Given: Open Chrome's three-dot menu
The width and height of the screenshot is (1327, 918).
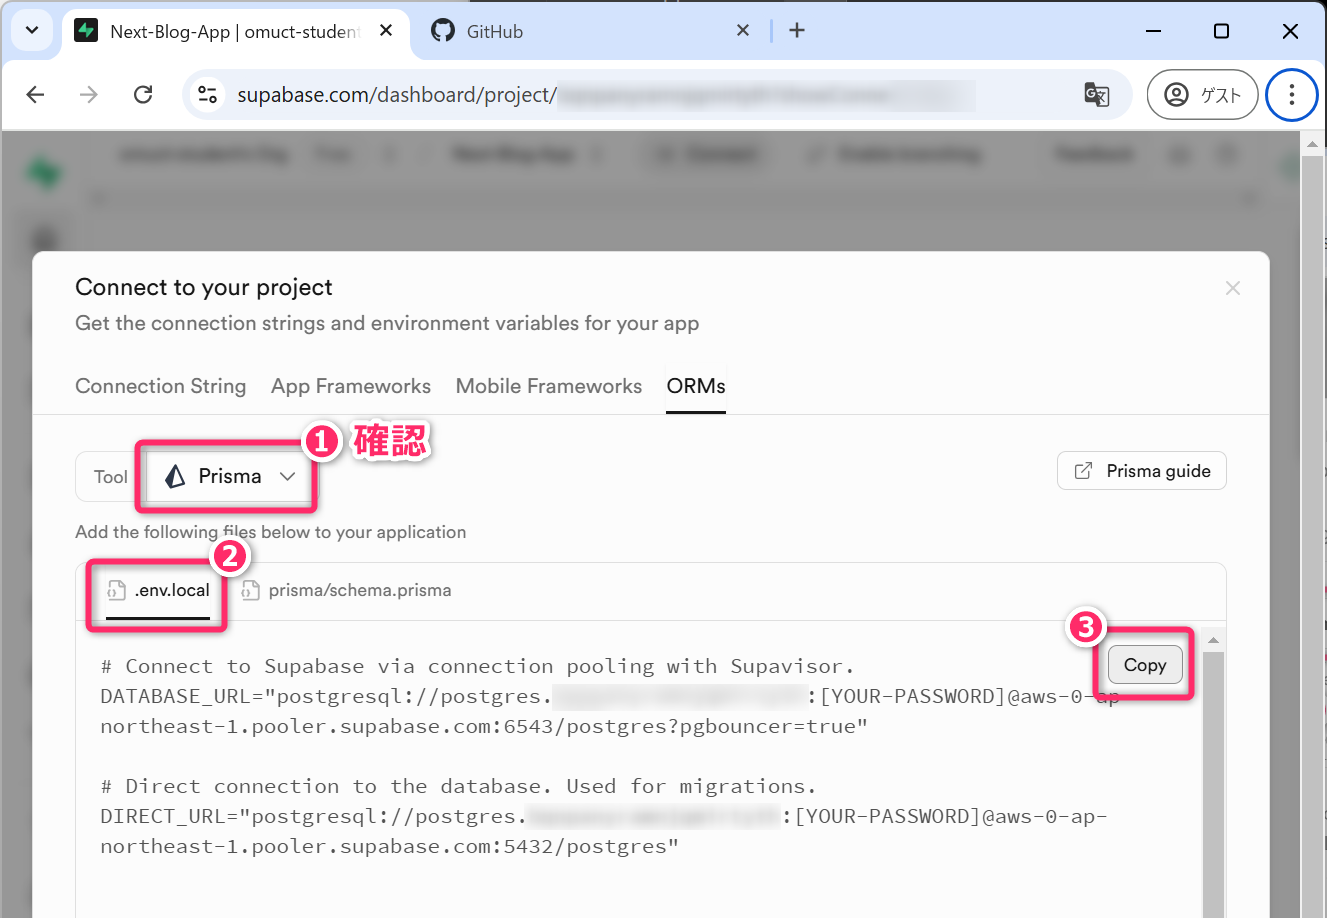Looking at the screenshot, I should pyautogui.click(x=1291, y=95).
